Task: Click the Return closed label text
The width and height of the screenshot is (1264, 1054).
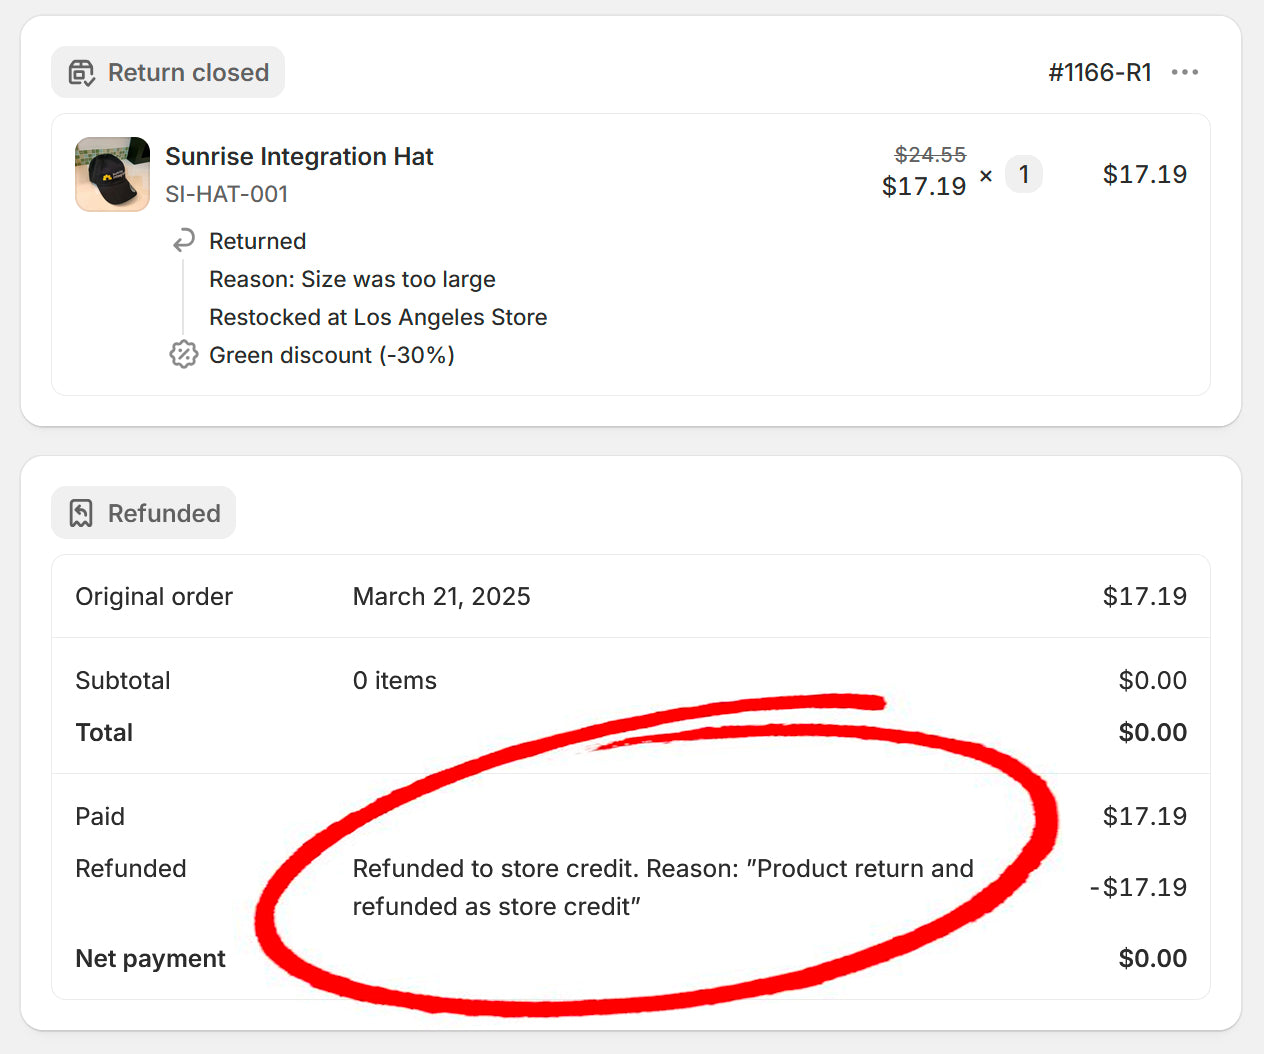Action: coord(188,73)
